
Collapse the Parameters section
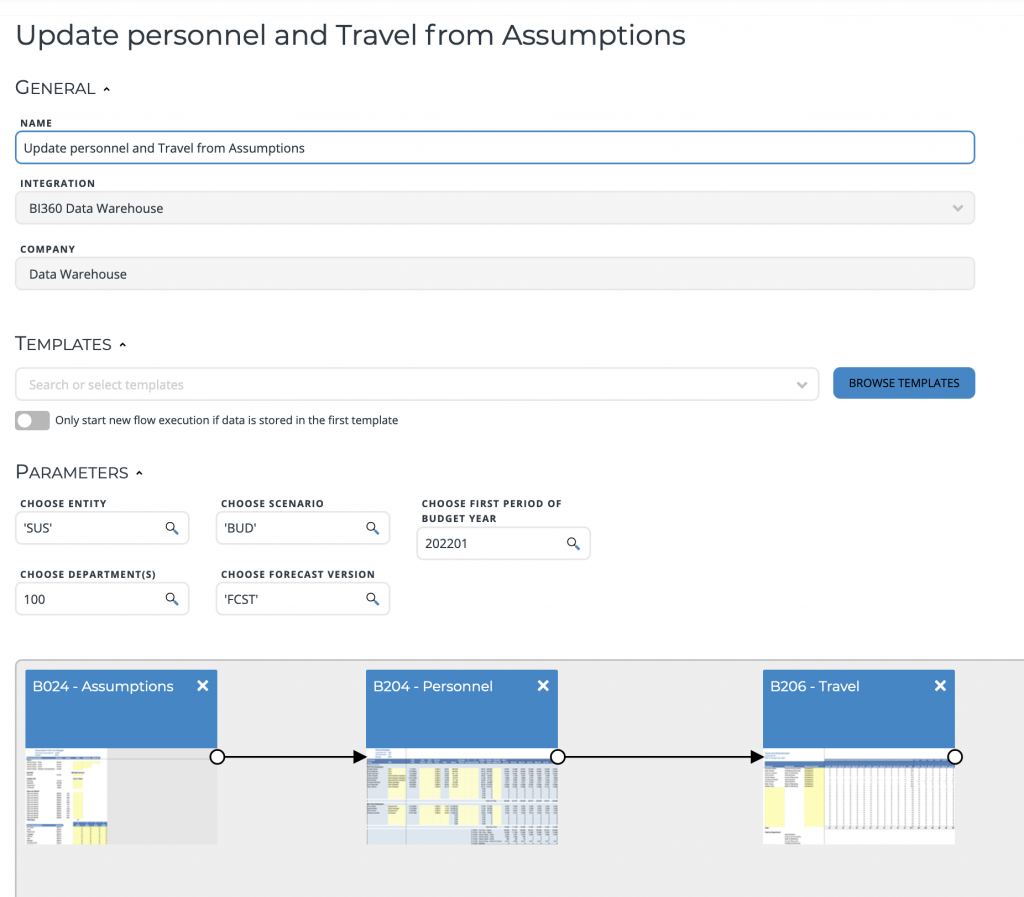[140, 473]
